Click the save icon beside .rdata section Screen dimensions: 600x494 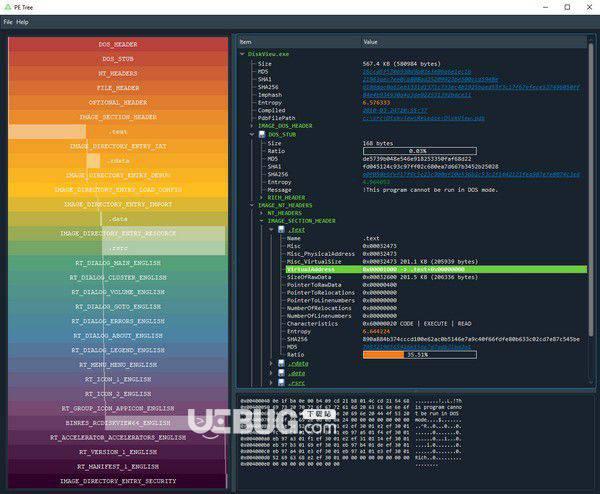coord(281,363)
